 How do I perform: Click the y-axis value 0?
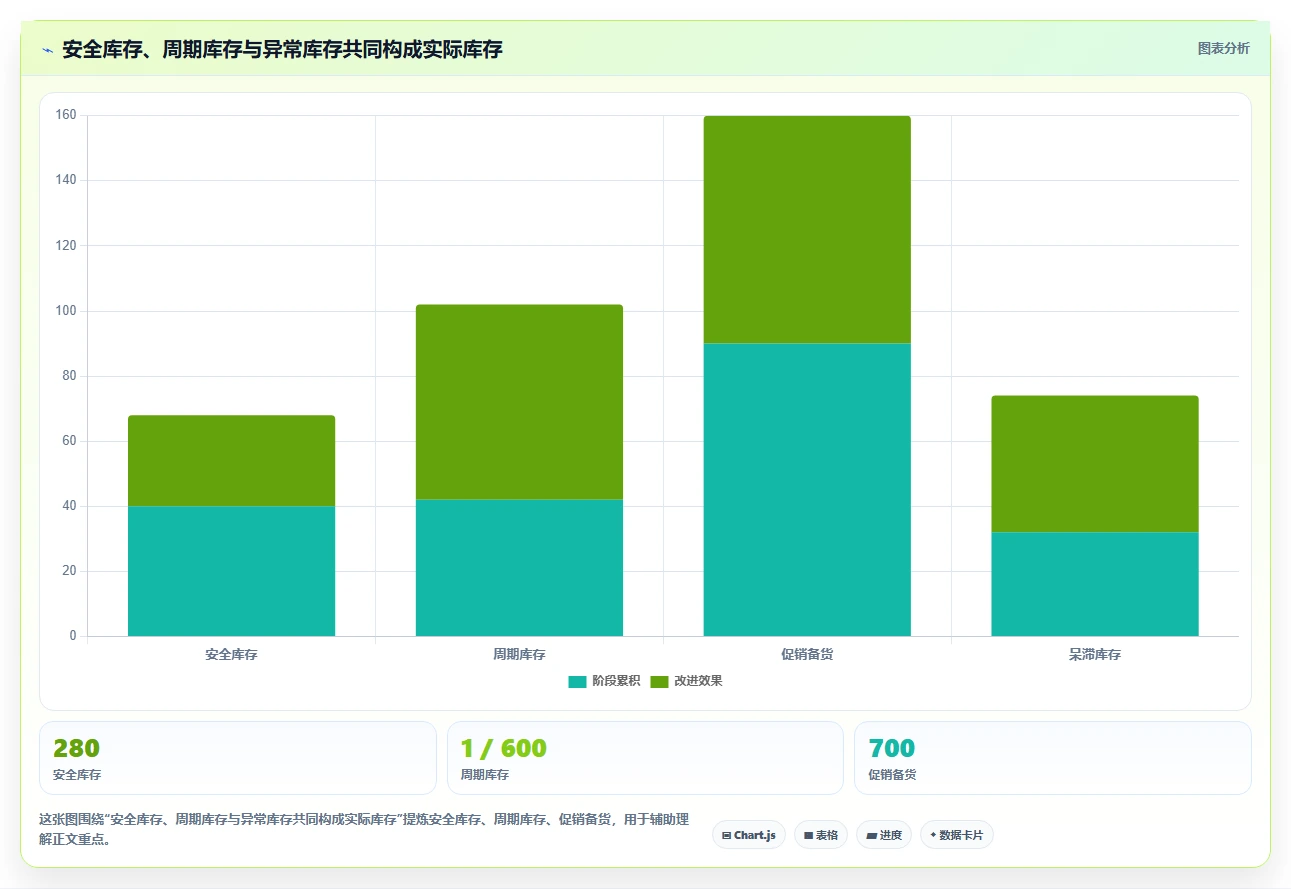click(x=73, y=636)
